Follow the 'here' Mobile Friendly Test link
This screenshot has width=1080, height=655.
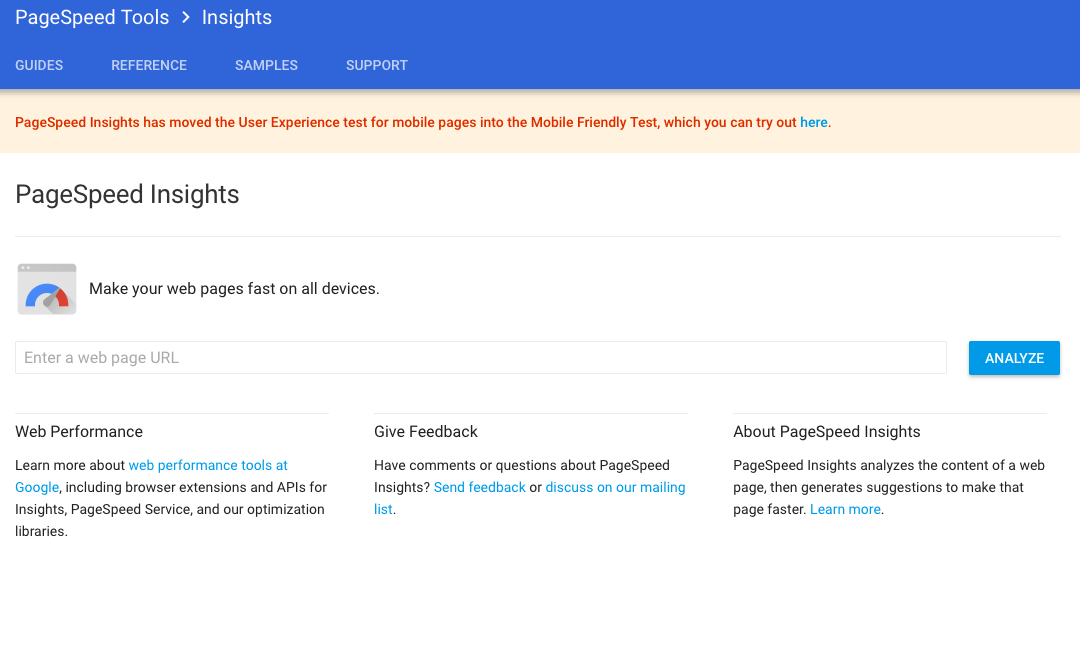(813, 123)
